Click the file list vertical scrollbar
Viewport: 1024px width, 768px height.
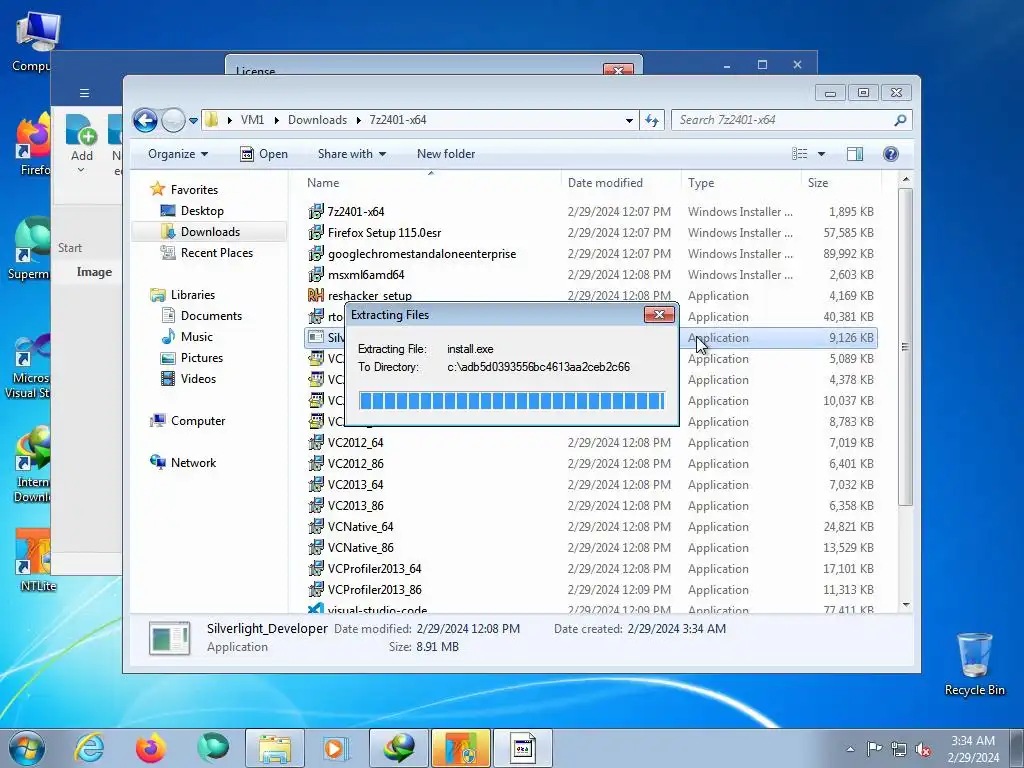click(x=905, y=346)
